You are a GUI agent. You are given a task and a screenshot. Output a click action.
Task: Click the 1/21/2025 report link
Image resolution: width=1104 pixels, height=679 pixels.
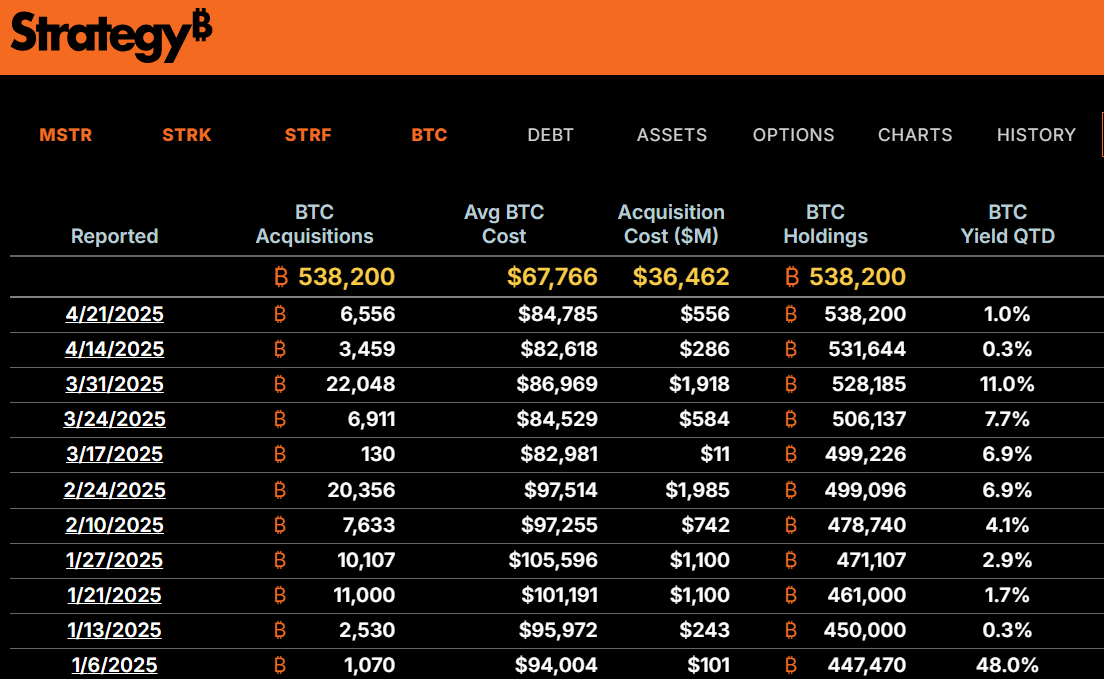tap(115, 596)
